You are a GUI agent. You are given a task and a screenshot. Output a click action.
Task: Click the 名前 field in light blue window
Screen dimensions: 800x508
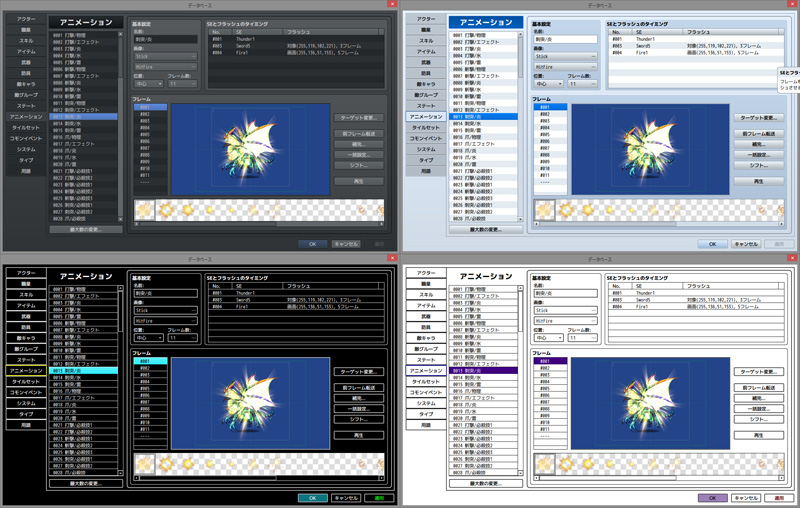pyautogui.click(x=565, y=39)
